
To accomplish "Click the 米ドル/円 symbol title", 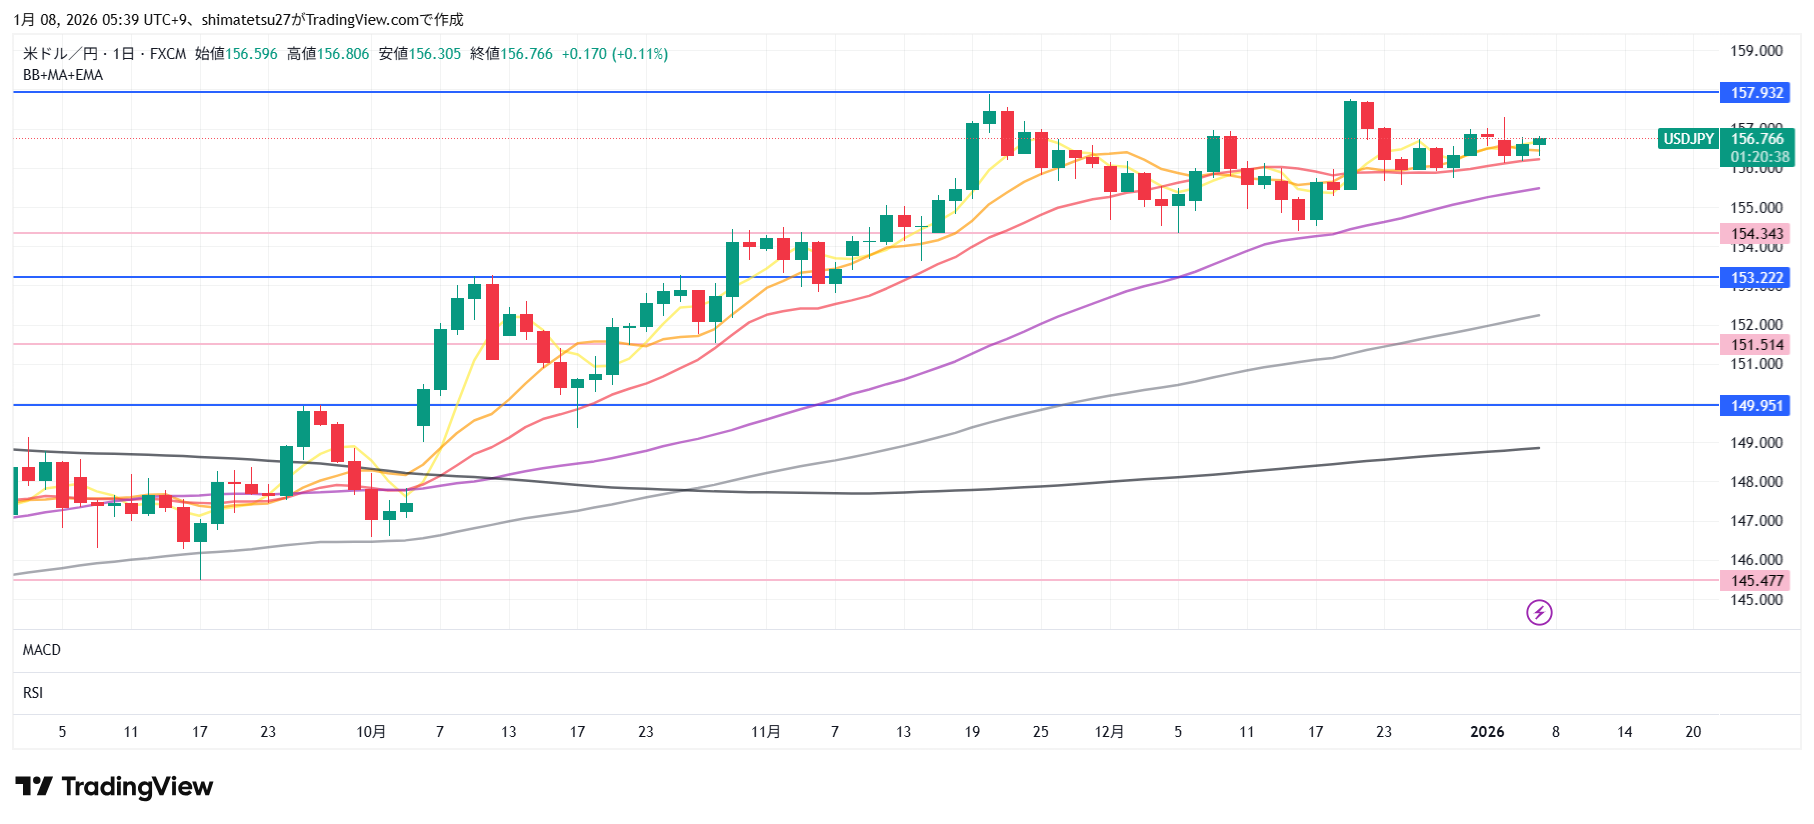I will click(x=60, y=54).
